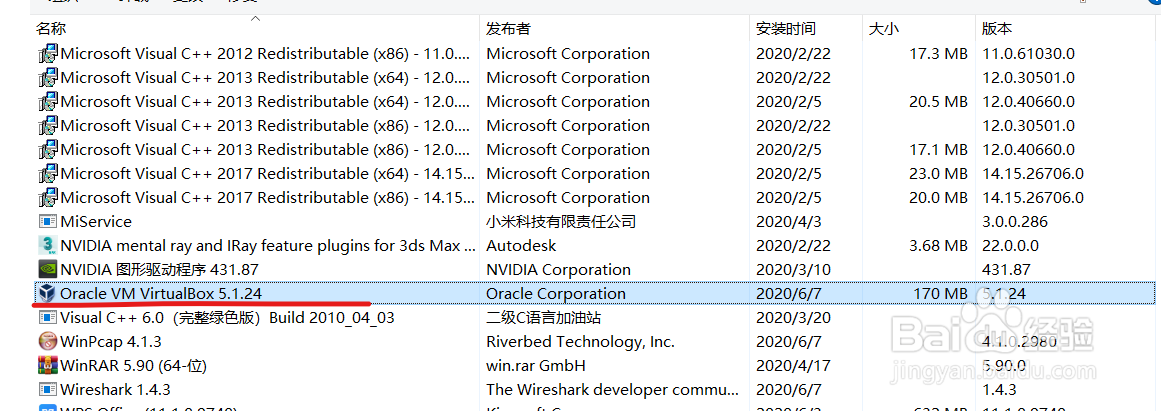This screenshot has height=411, width=1161.
Task: Click the green NVIDIA 图形驱动程序 icon
Action: click(x=47, y=270)
